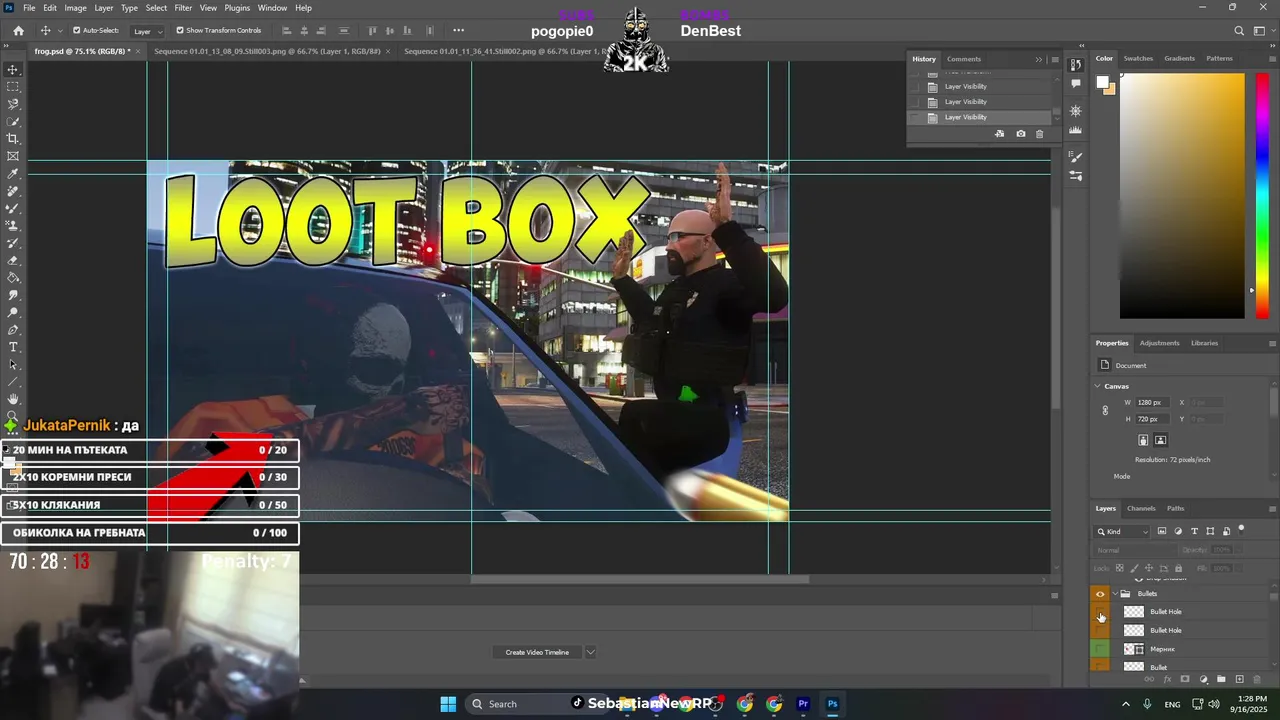Add layer style via fx icon
This screenshot has height=720, width=1280.
[1167, 680]
